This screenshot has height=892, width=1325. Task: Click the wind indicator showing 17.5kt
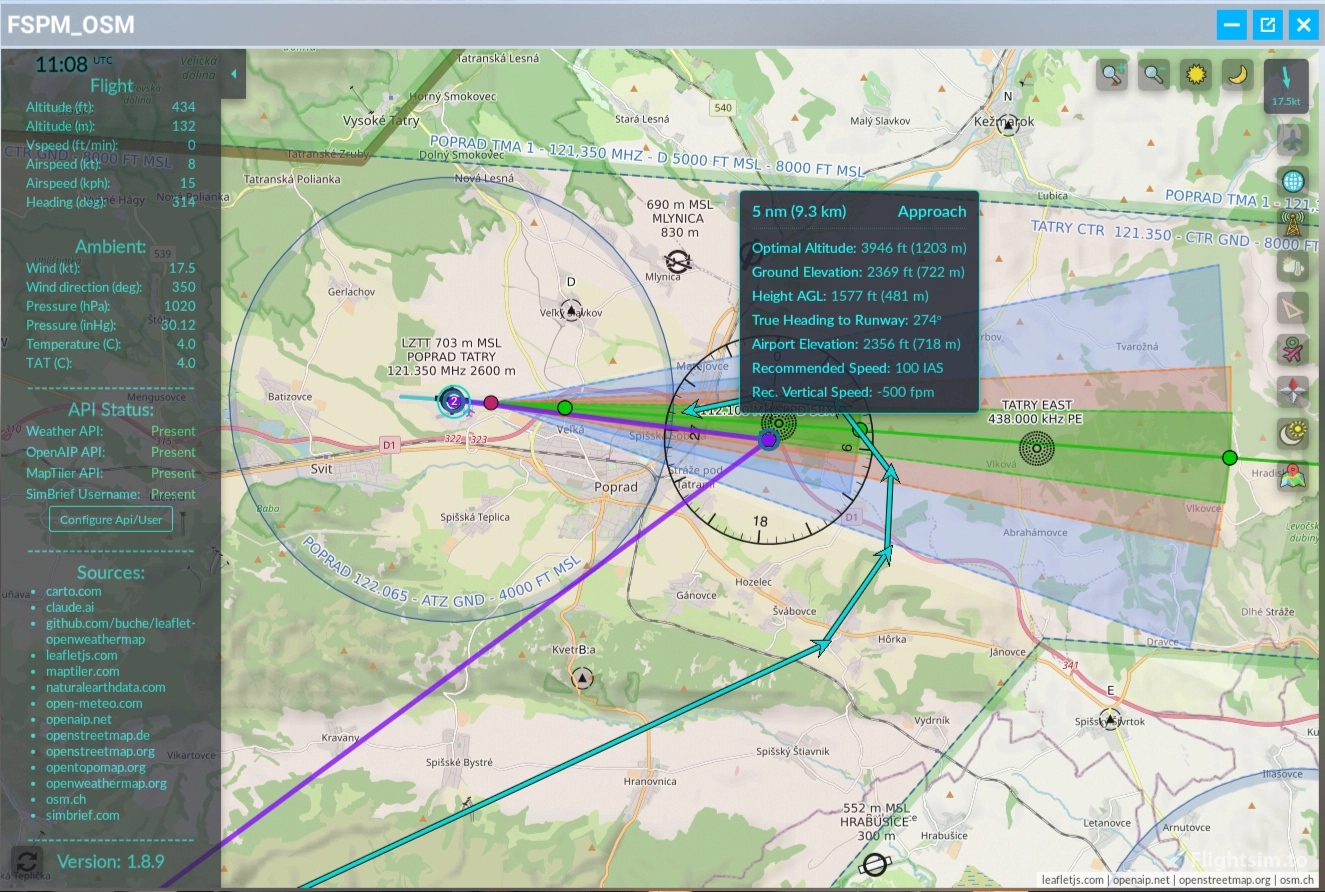pos(1286,87)
